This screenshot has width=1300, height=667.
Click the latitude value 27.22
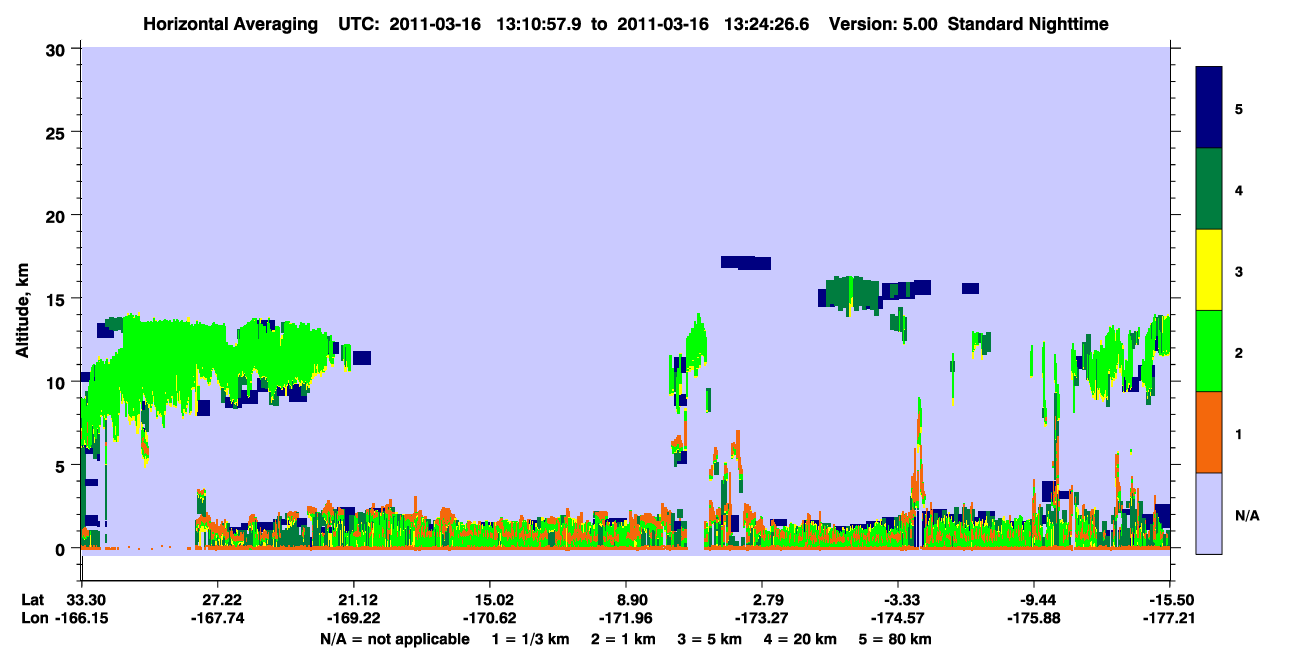(218, 599)
